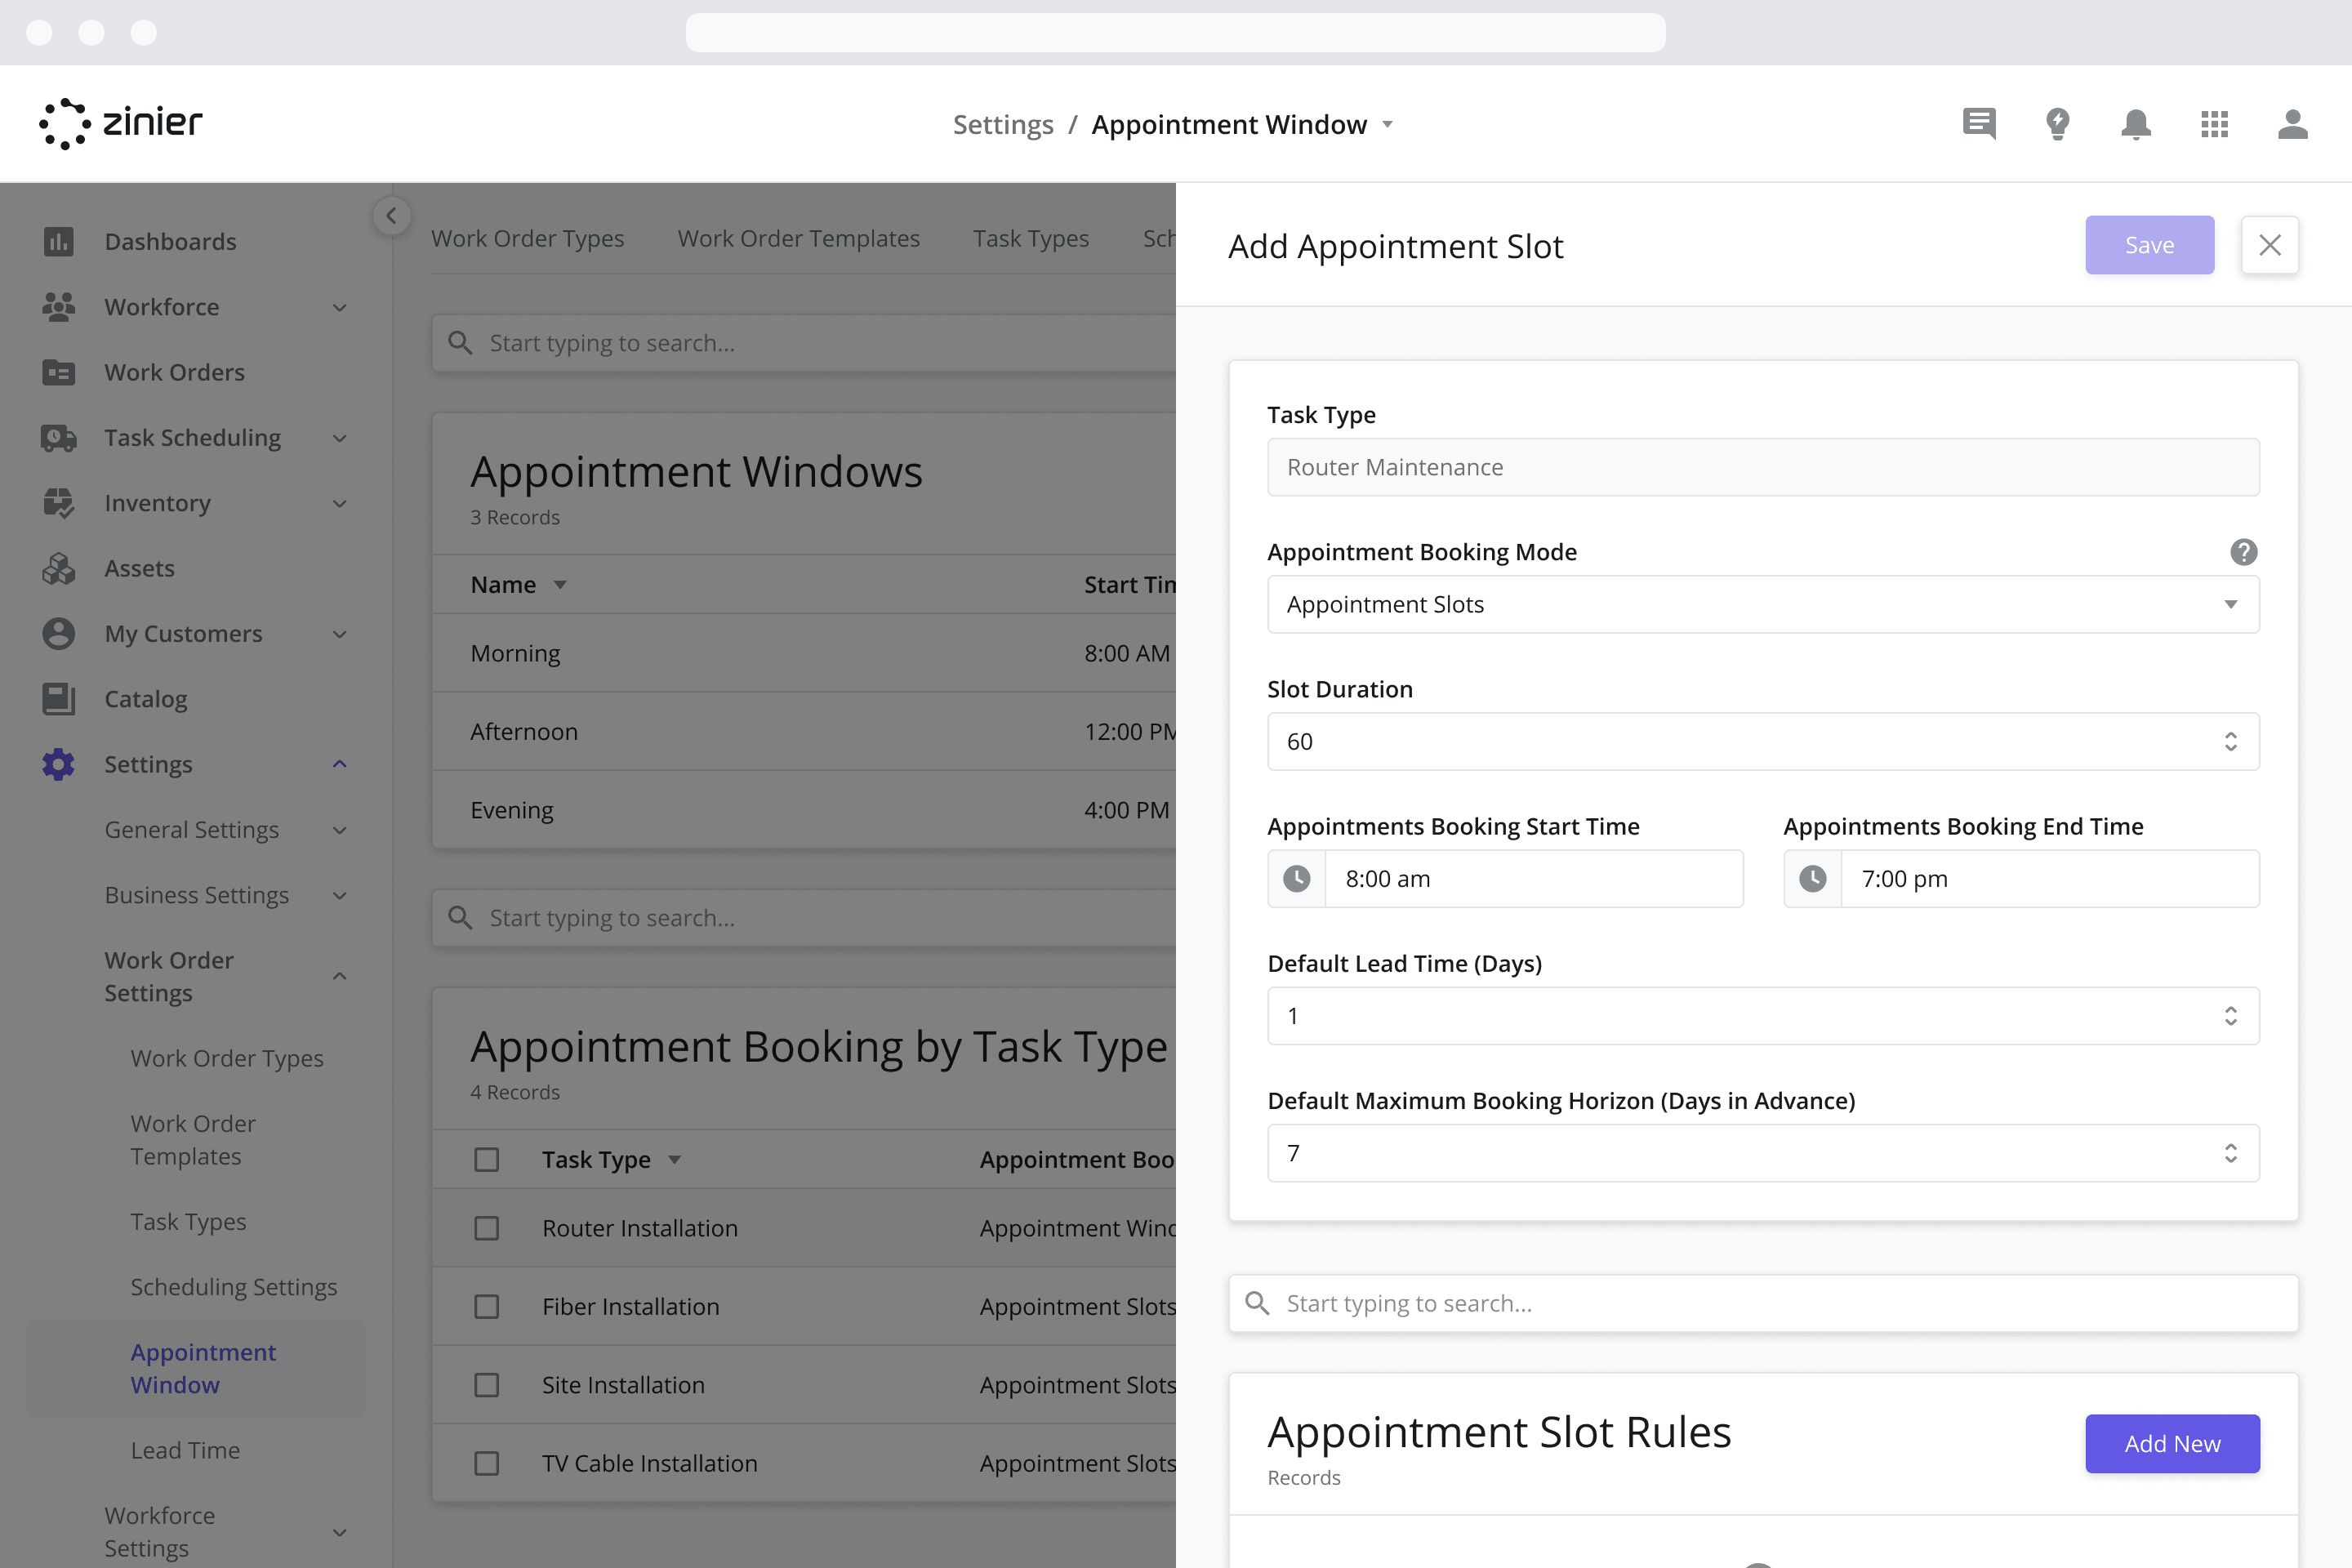Check the Fiber Installation row
This screenshot has height=1568, width=2352.
tap(486, 1307)
